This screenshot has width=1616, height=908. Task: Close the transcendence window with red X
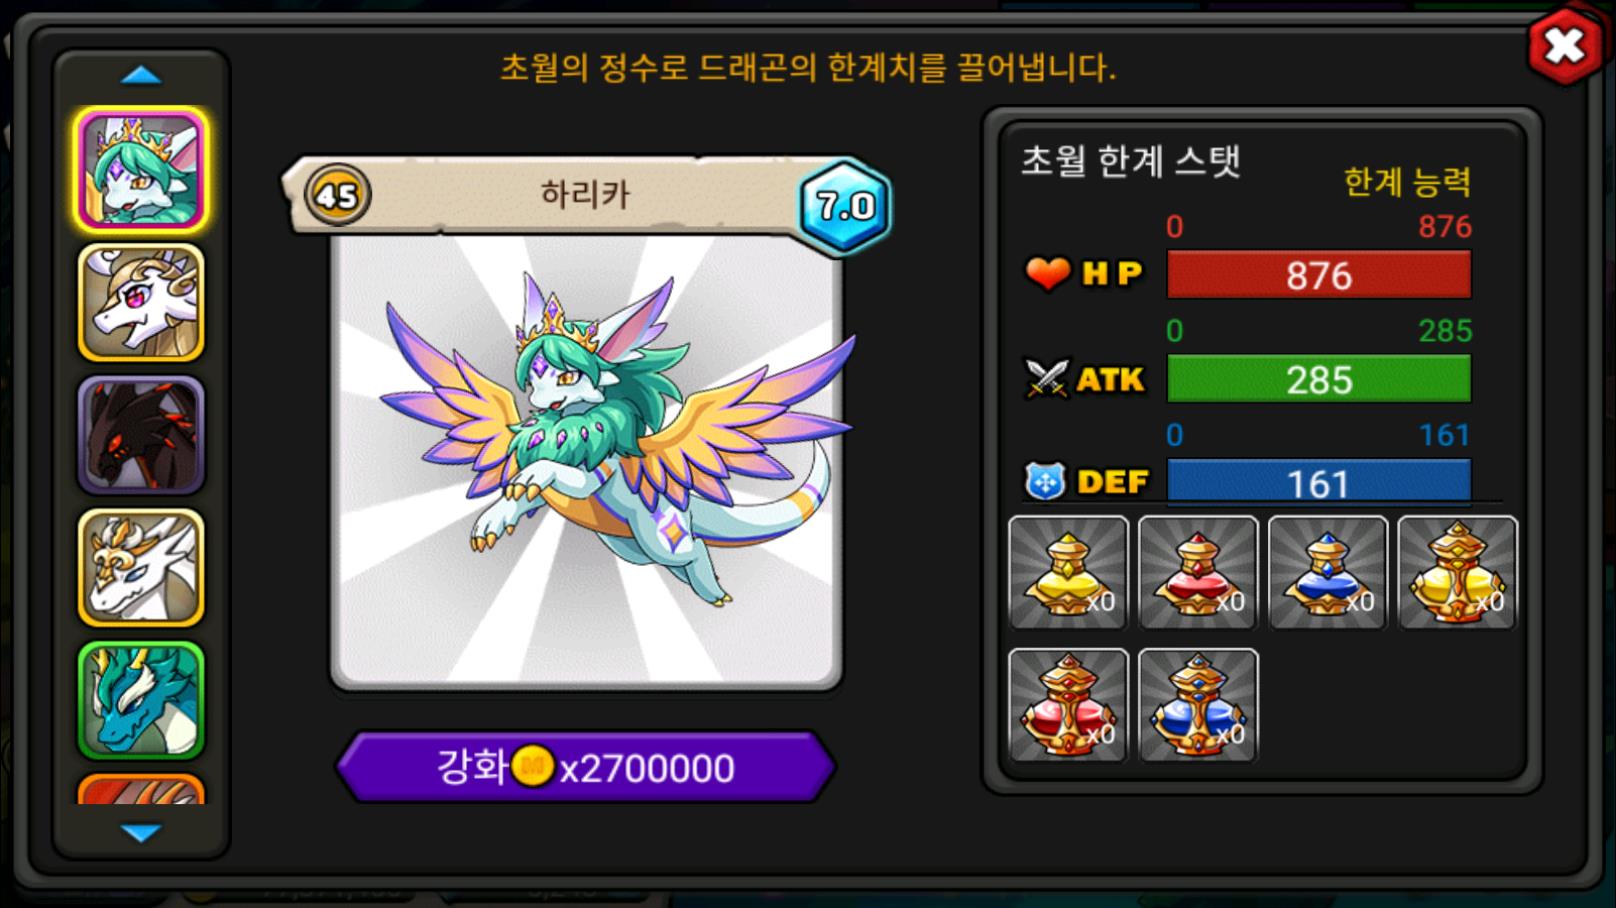(1566, 45)
